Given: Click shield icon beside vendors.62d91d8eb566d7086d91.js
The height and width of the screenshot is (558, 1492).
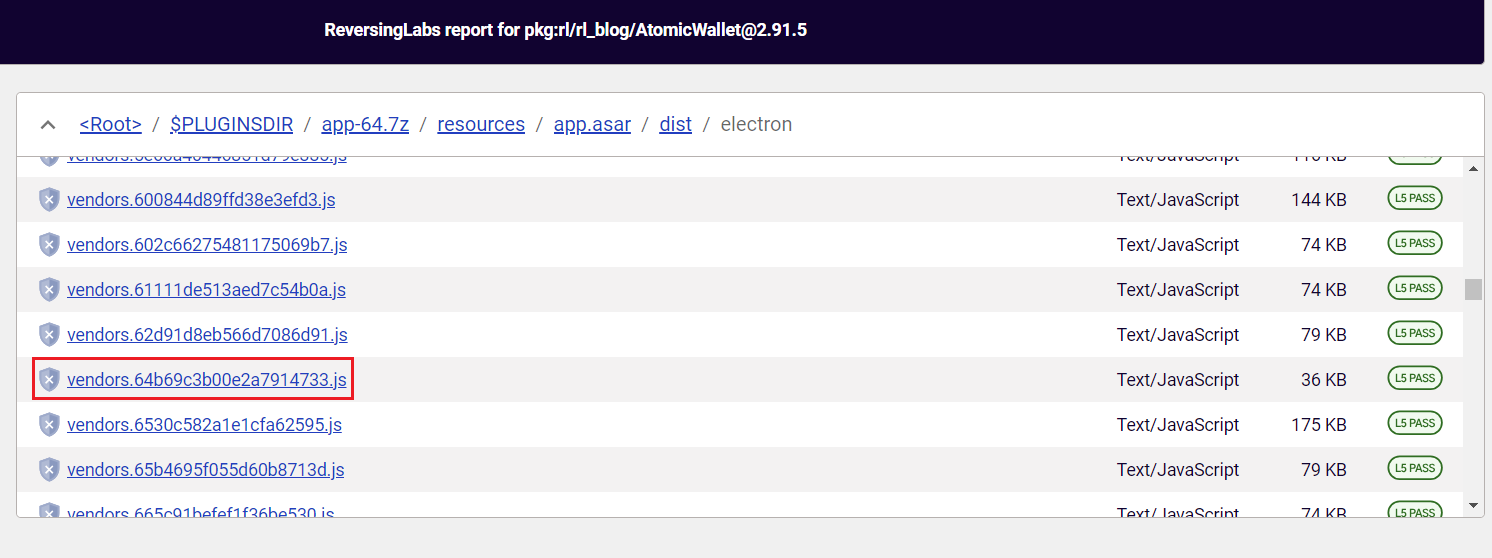Looking at the screenshot, I should 49,335.
